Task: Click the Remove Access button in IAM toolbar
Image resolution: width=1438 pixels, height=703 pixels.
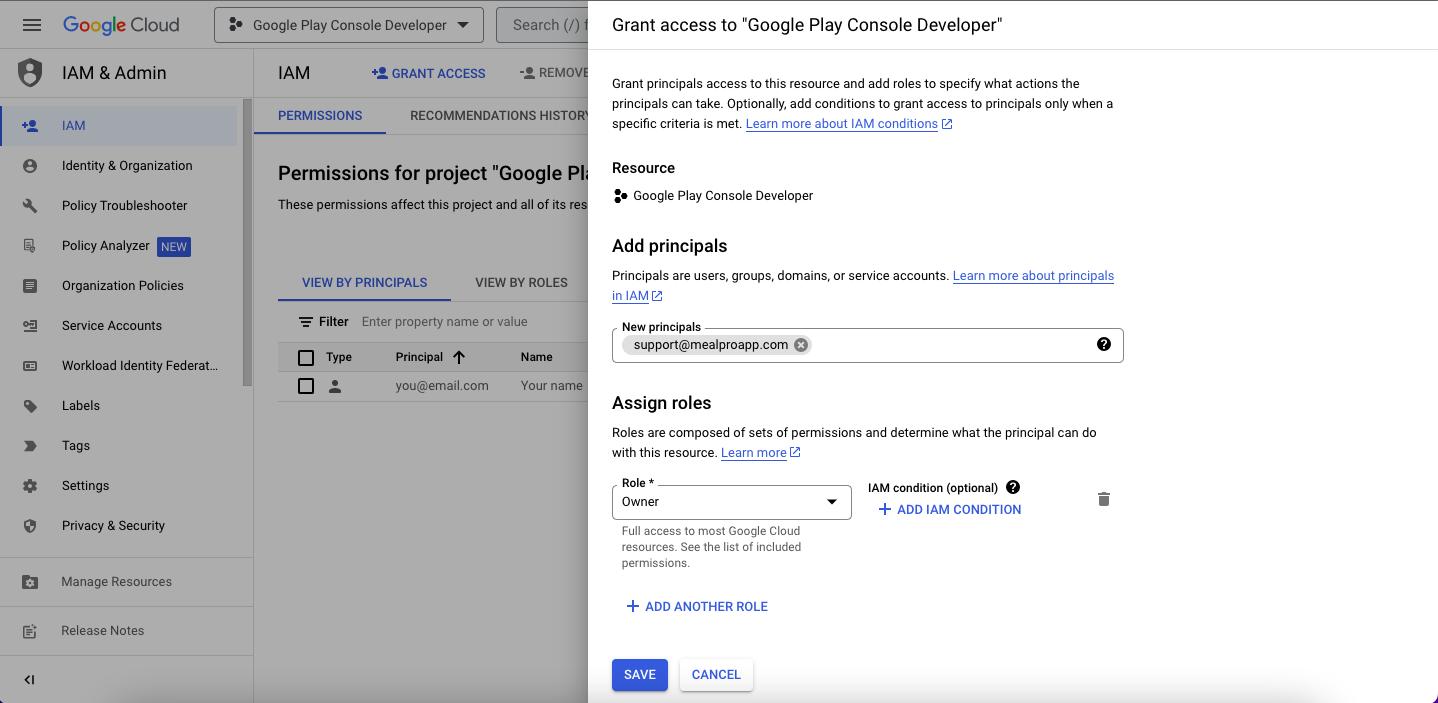Action: click(x=553, y=73)
